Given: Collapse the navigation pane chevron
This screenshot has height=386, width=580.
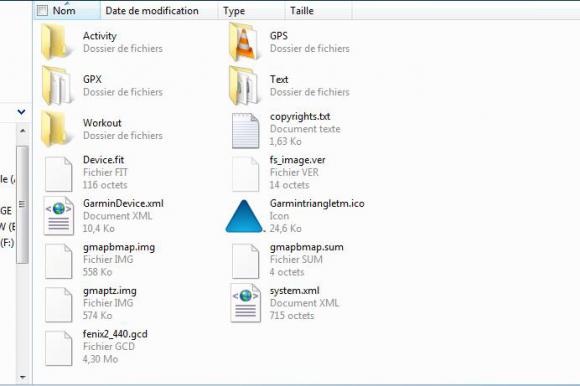Looking at the screenshot, I should tap(21, 111).
